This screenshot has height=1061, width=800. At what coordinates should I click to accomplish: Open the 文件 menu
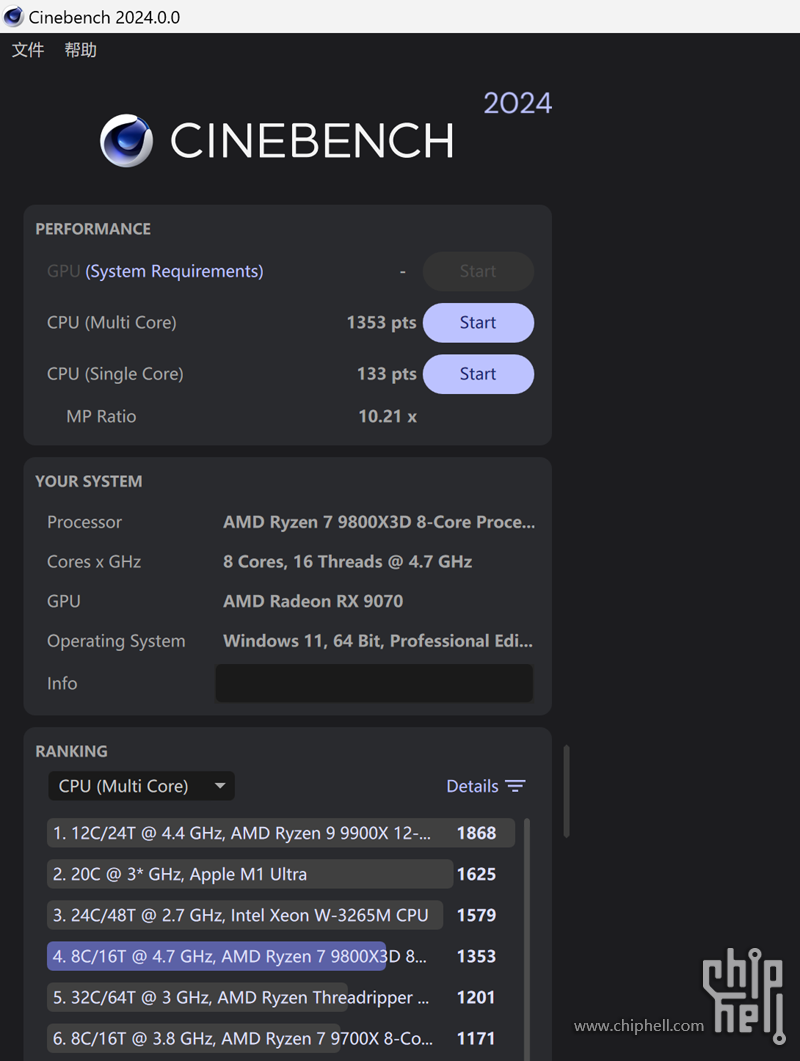point(28,49)
